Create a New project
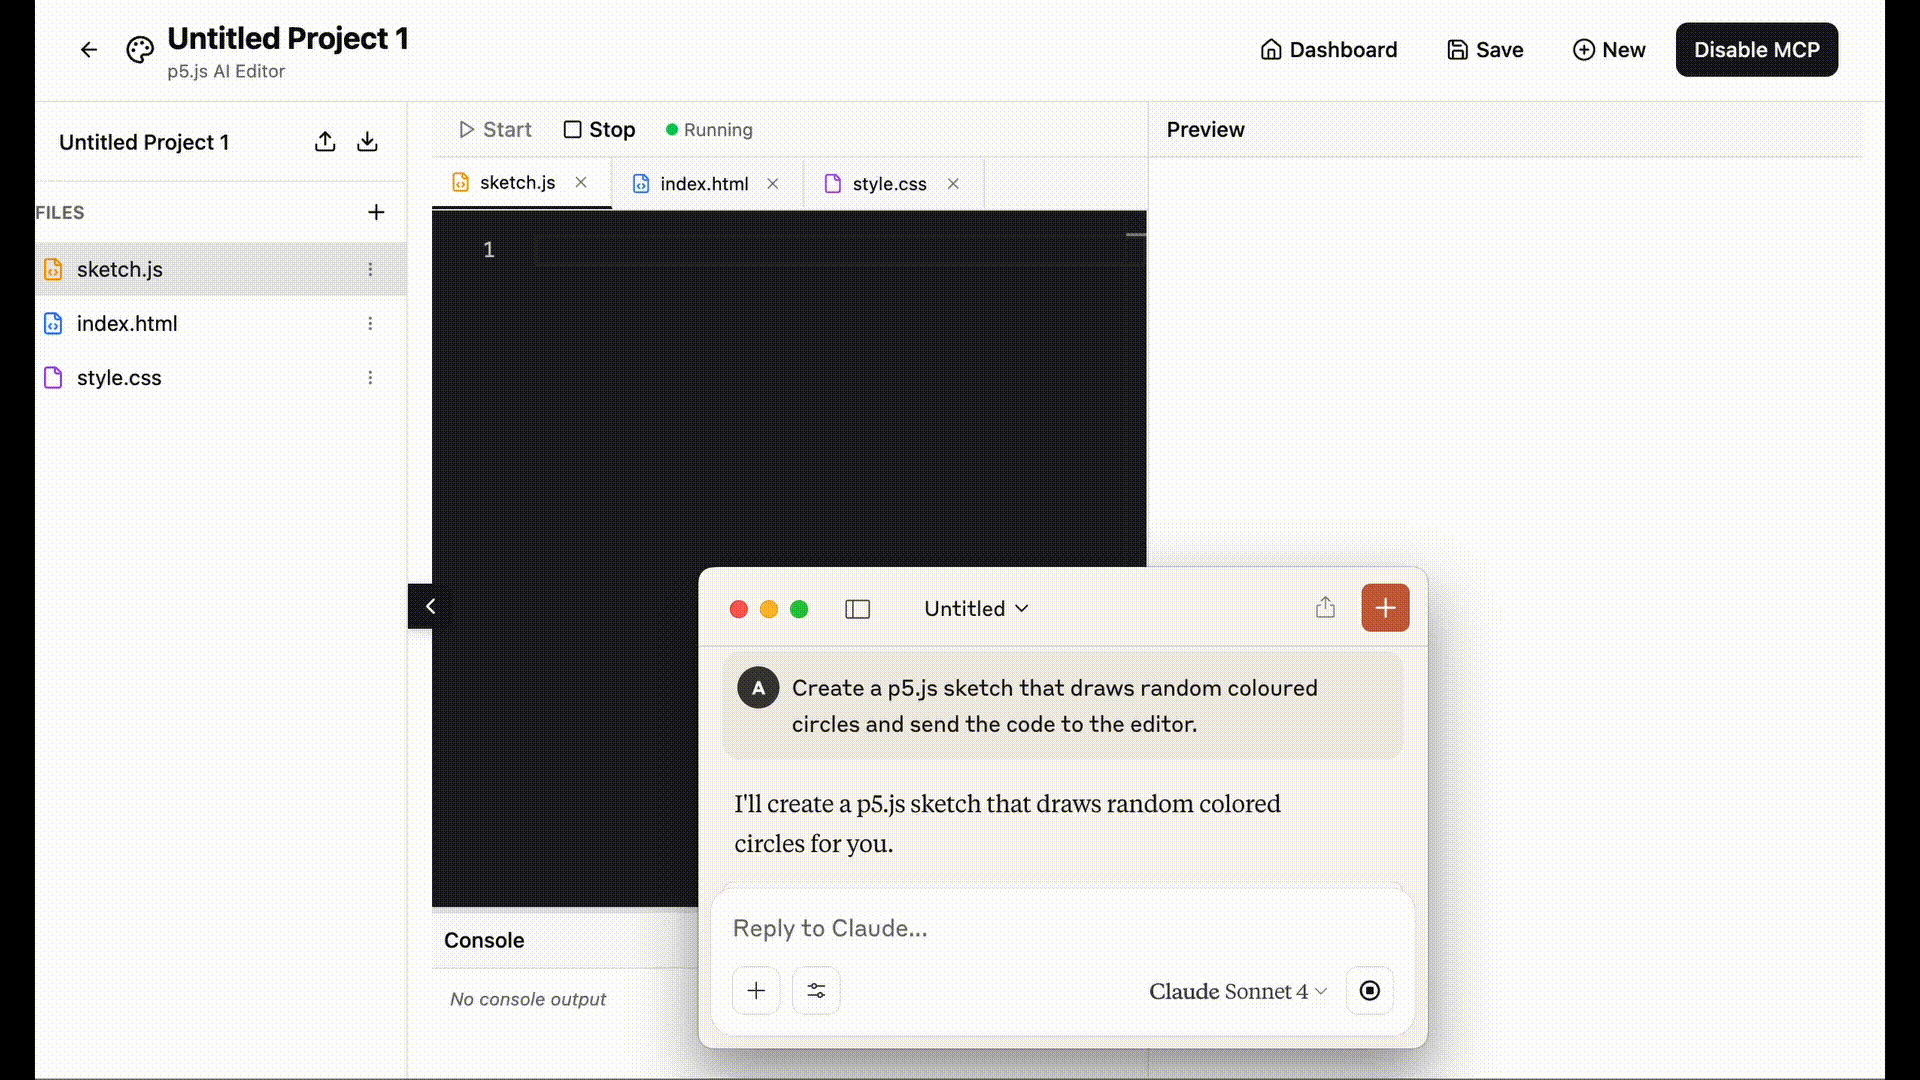The width and height of the screenshot is (1920, 1080). tap(1609, 50)
